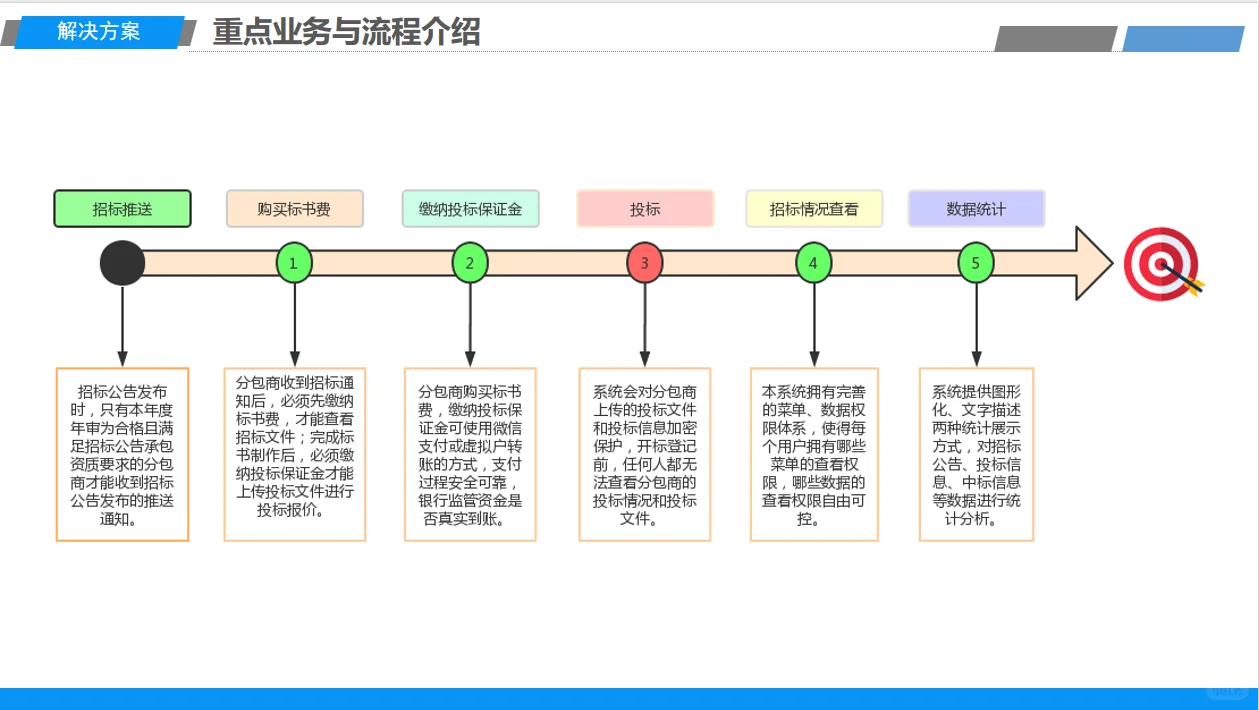Viewport: 1259px width, 710px height.
Task: Click the green circle numbered 1
Action: (x=294, y=263)
